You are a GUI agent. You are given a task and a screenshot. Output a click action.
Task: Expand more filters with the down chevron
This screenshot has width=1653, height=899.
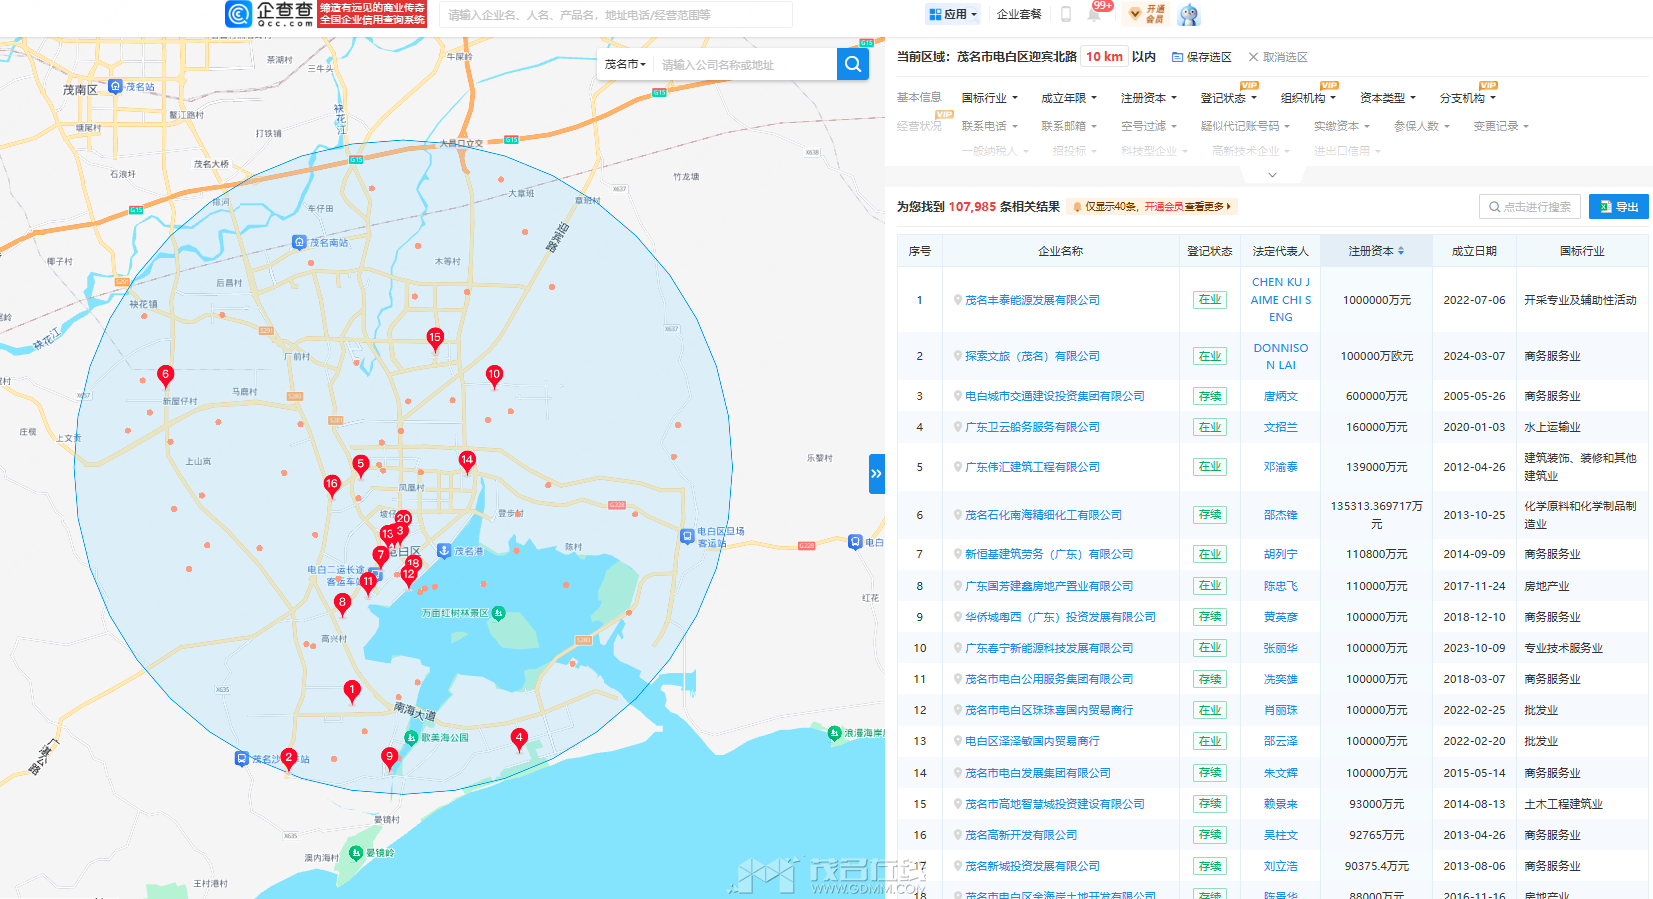click(x=1272, y=175)
